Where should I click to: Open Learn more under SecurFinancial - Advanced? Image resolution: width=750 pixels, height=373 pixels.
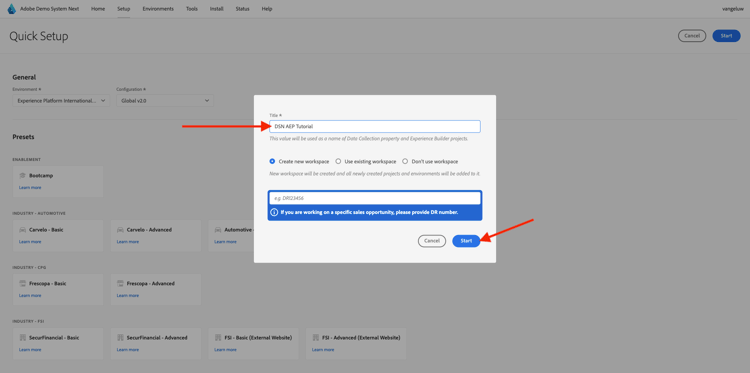pos(128,350)
